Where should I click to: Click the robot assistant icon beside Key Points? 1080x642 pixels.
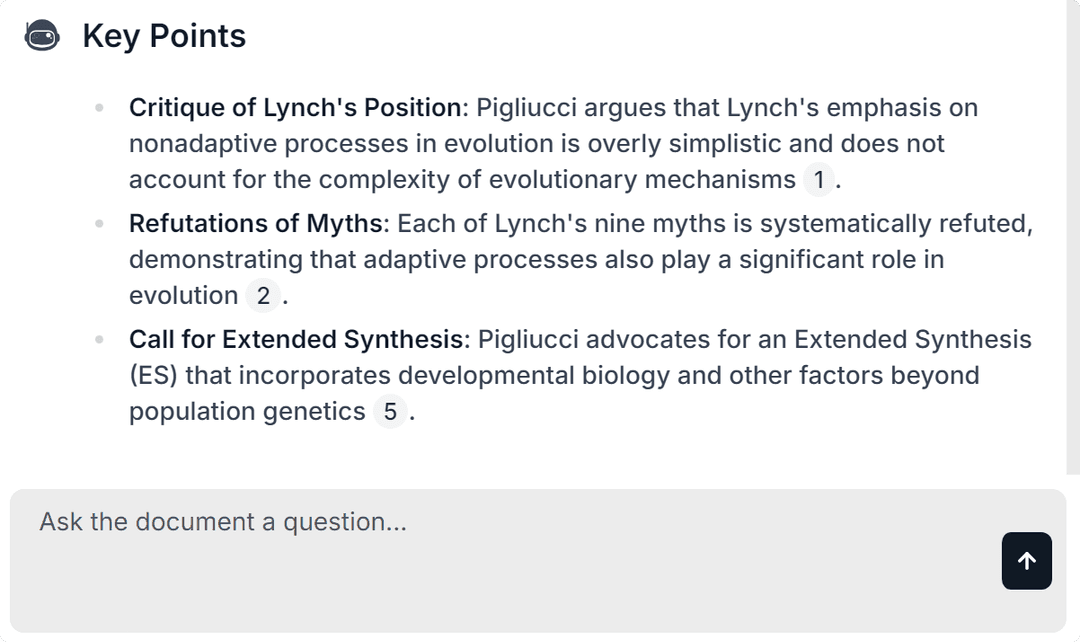[42, 36]
